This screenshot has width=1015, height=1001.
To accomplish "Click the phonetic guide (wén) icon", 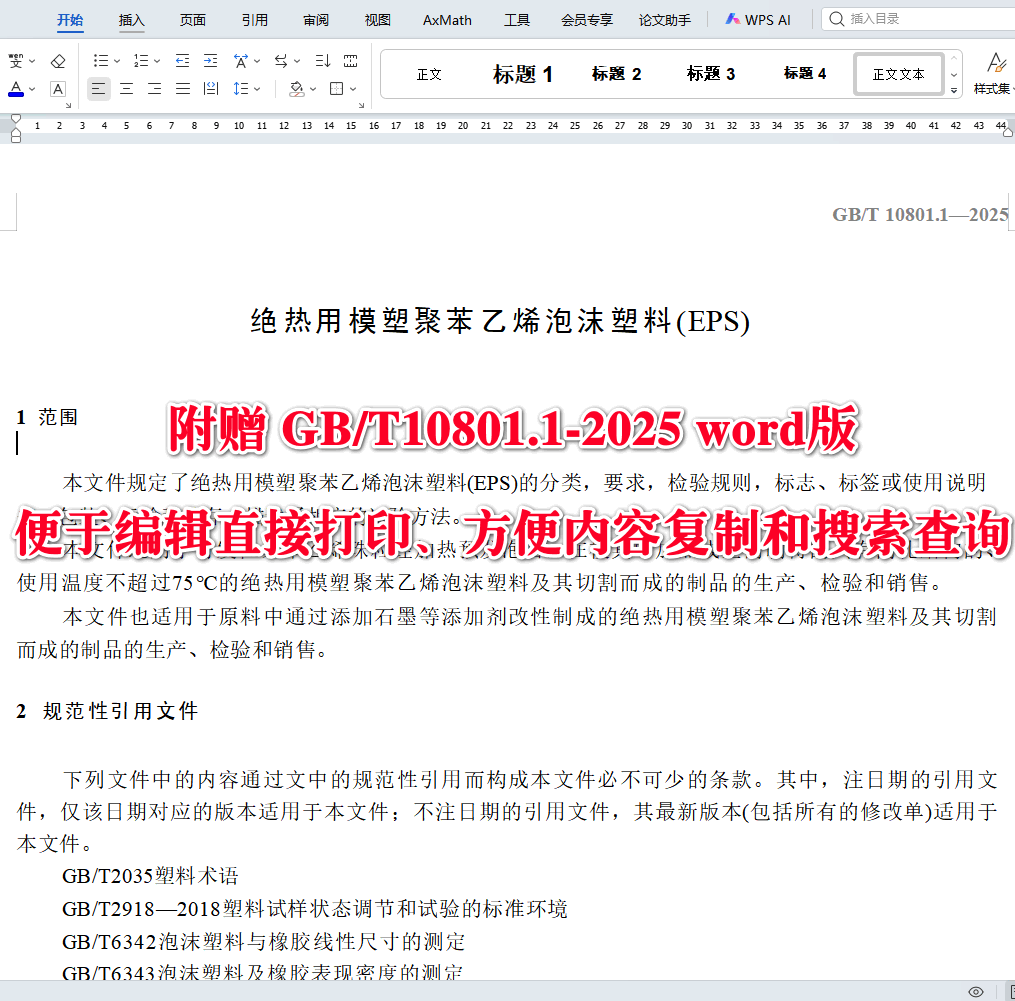I will [16, 61].
